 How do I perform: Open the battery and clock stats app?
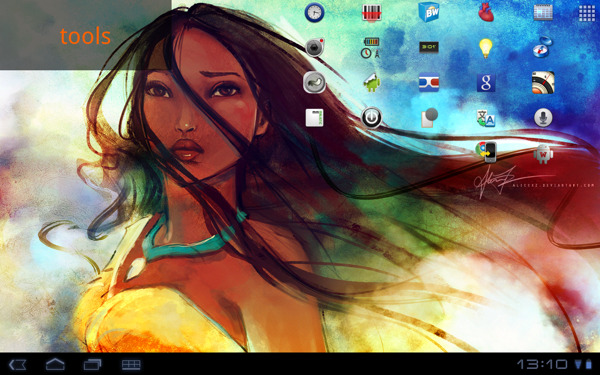(371, 48)
